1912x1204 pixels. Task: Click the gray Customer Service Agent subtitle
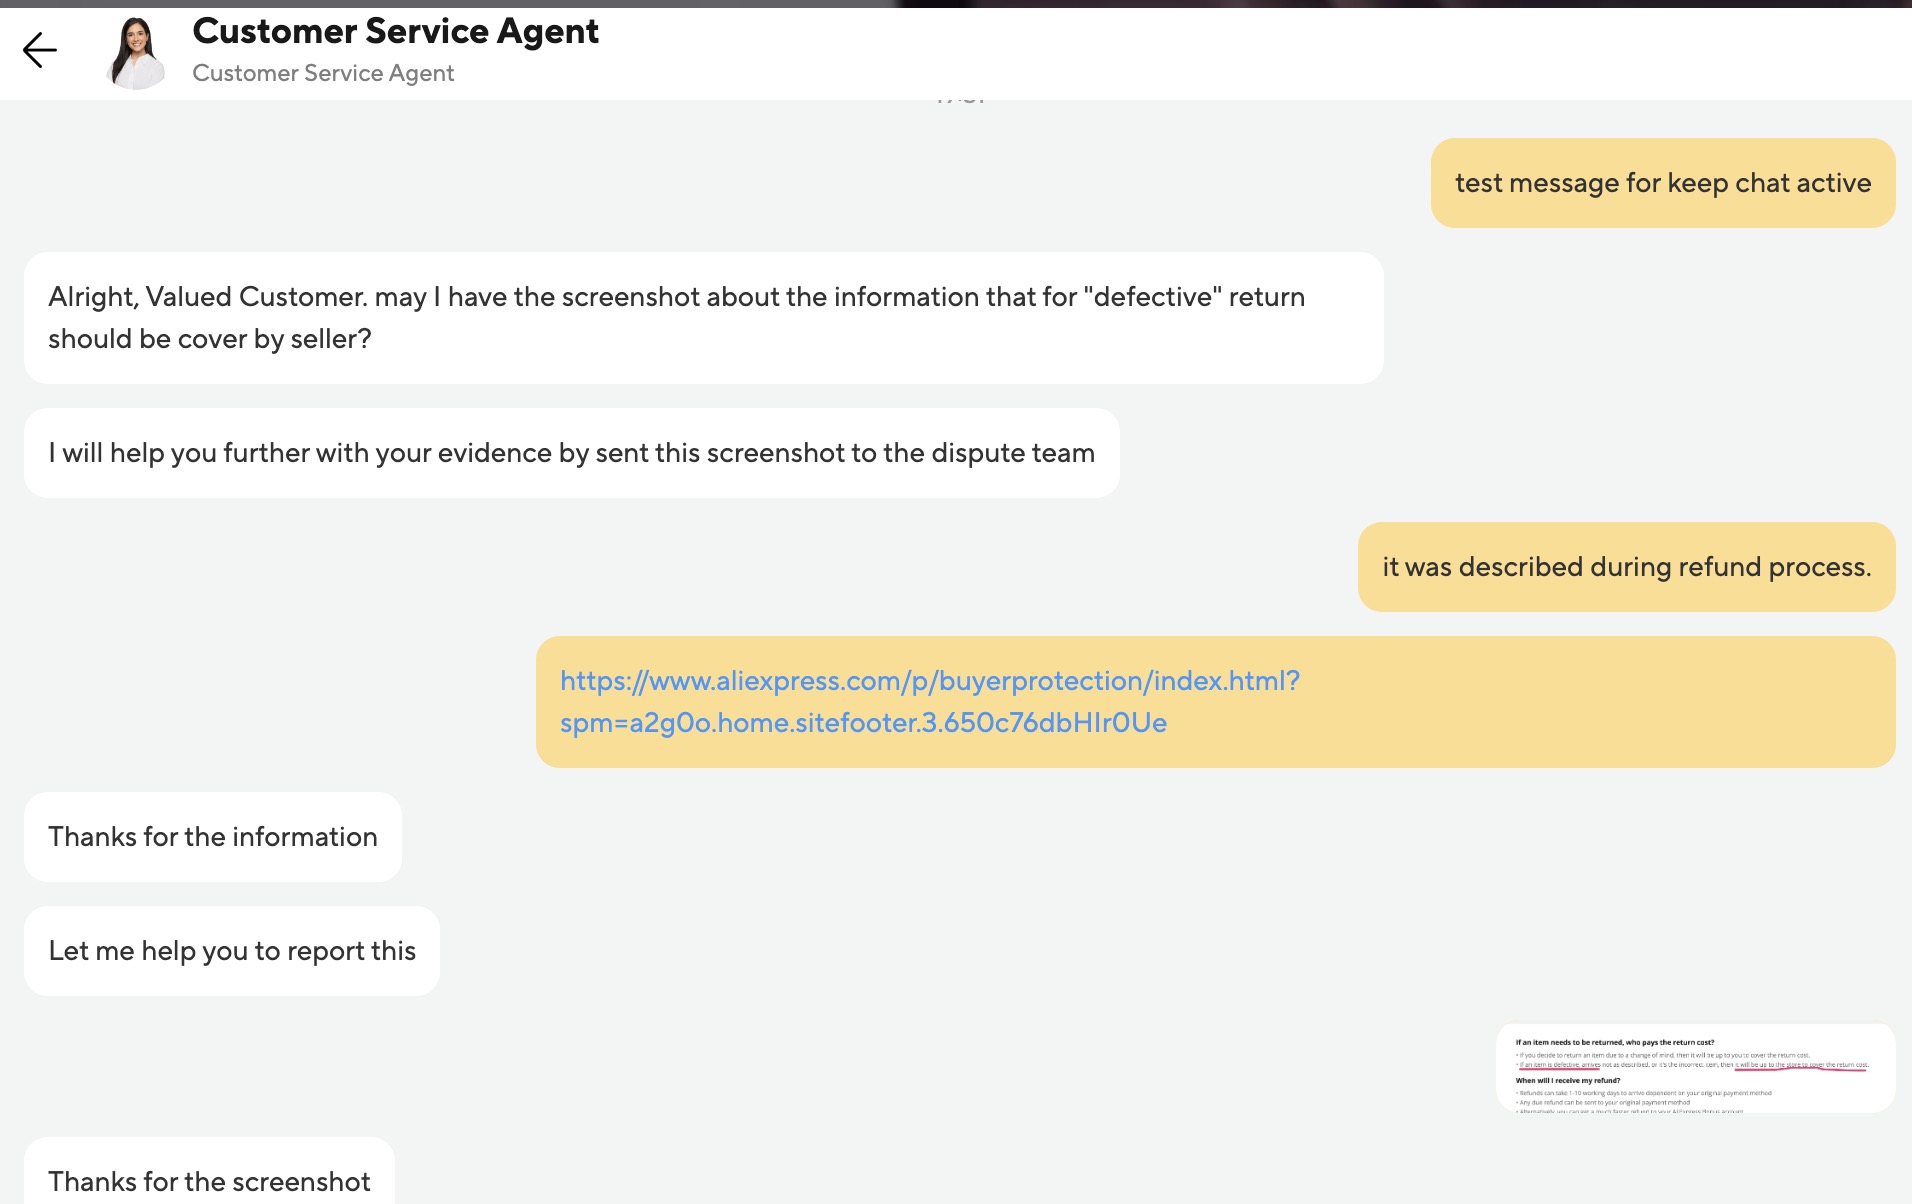(323, 73)
